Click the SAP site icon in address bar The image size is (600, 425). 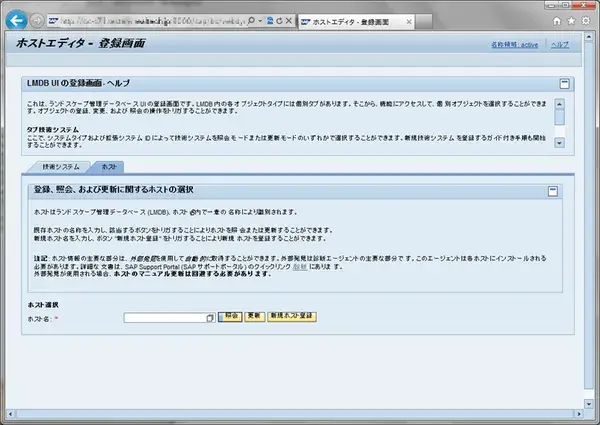(x=53, y=21)
